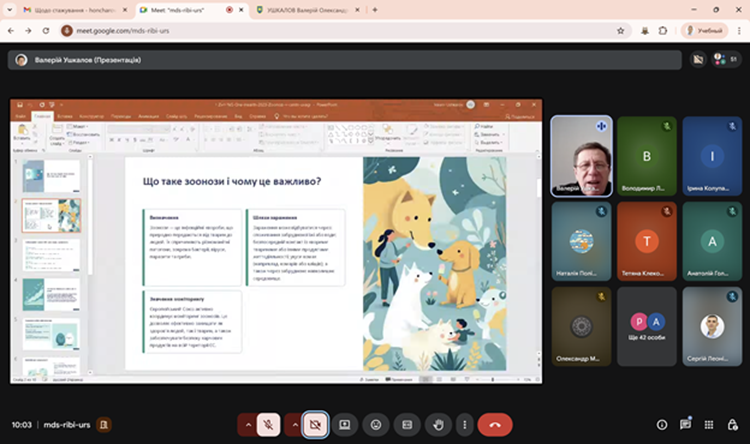This screenshot has width=750, height=444.
Task: Click the Share screen button
Action: tap(345, 424)
